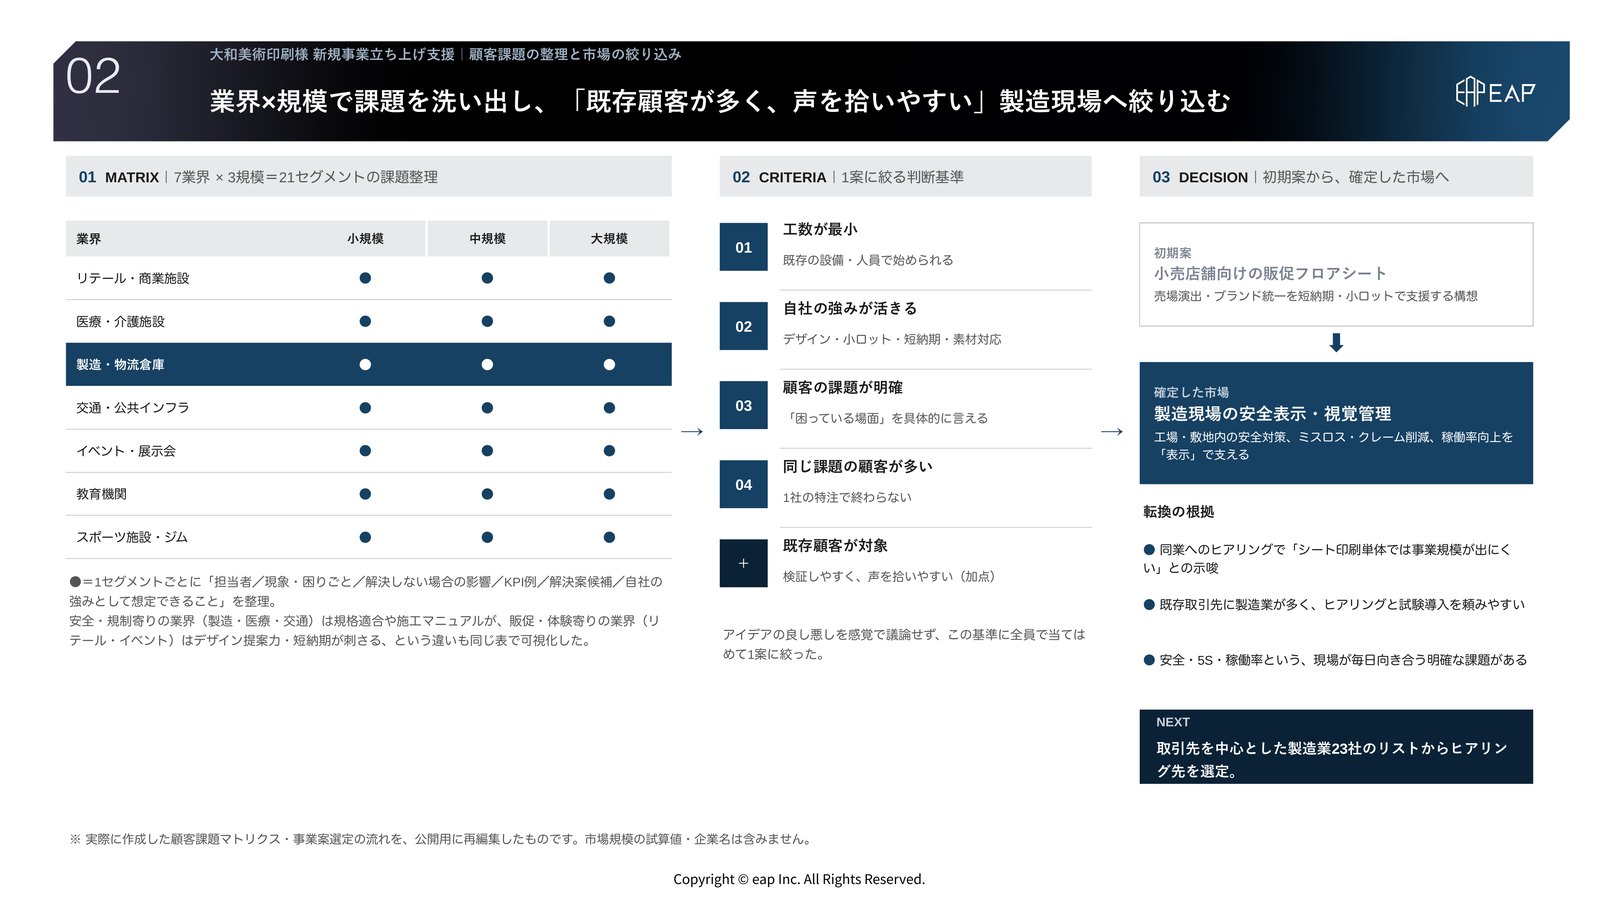Select the 03 DECISION section header
The height and width of the screenshot is (899, 1600).
[1336, 177]
